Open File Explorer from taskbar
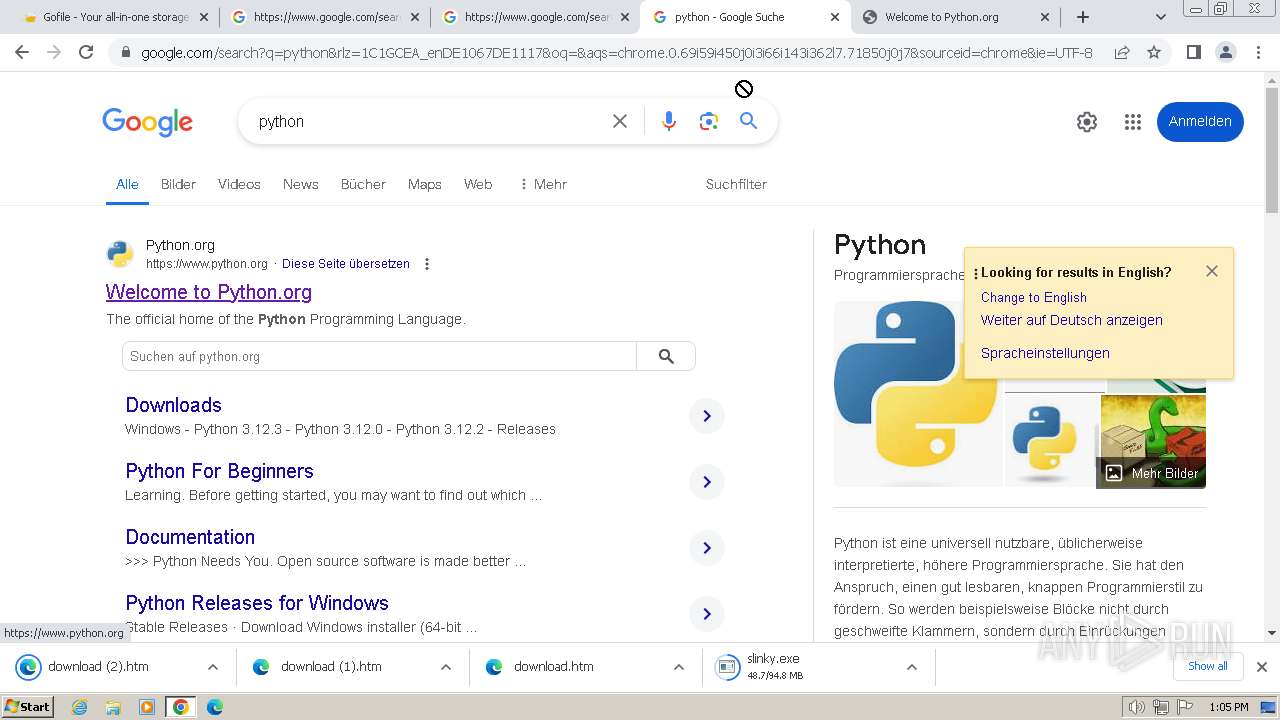The image size is (1280, 720). tap(113, 707)
